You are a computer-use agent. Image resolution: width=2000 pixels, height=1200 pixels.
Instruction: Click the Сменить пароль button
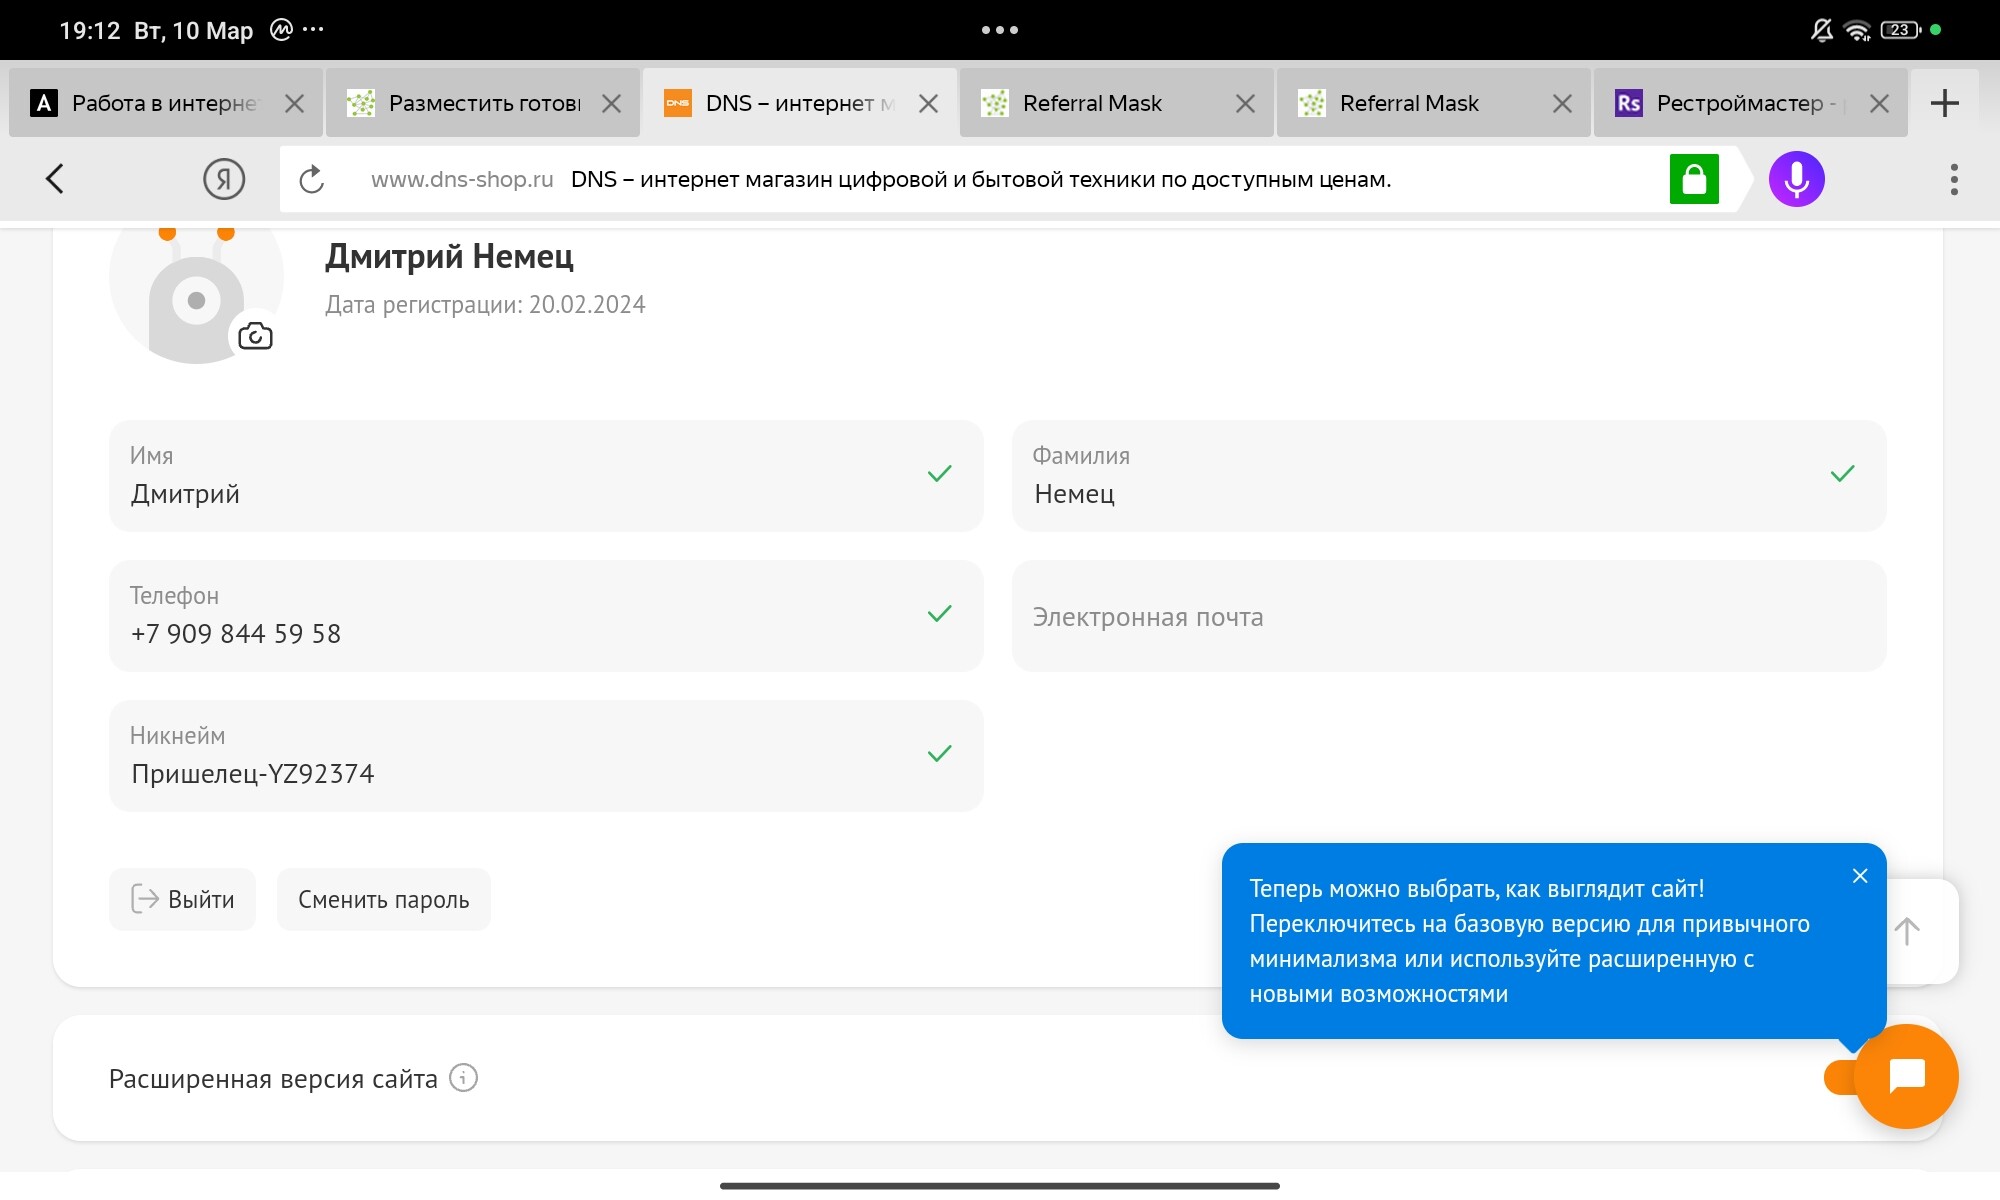coord(383,900)
